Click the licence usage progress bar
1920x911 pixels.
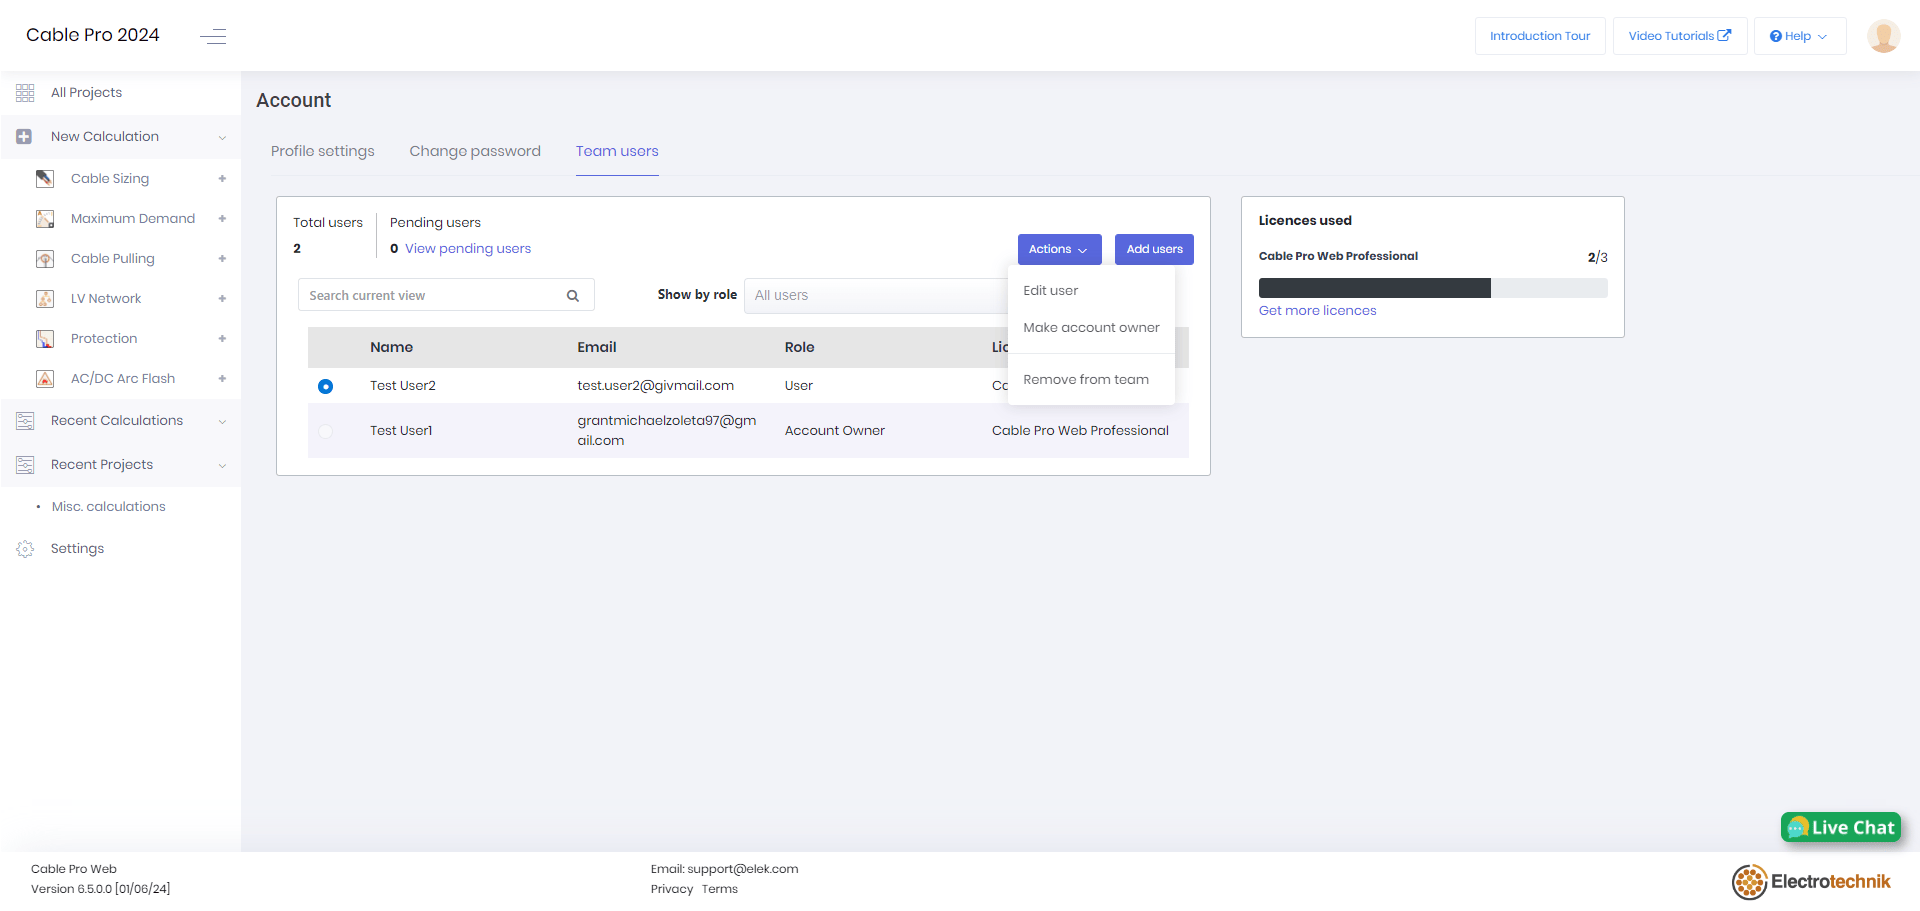pos(1432,287)
